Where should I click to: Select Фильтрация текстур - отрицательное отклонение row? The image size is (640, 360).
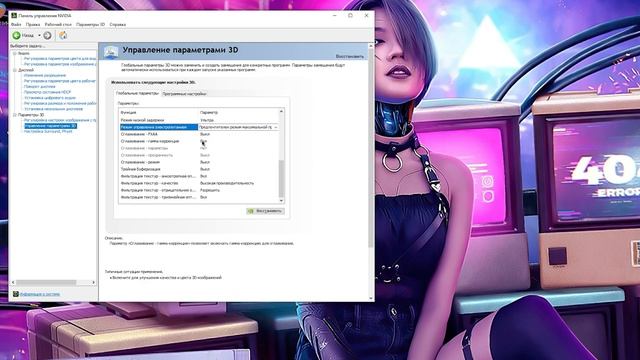(x=199, y=190)
